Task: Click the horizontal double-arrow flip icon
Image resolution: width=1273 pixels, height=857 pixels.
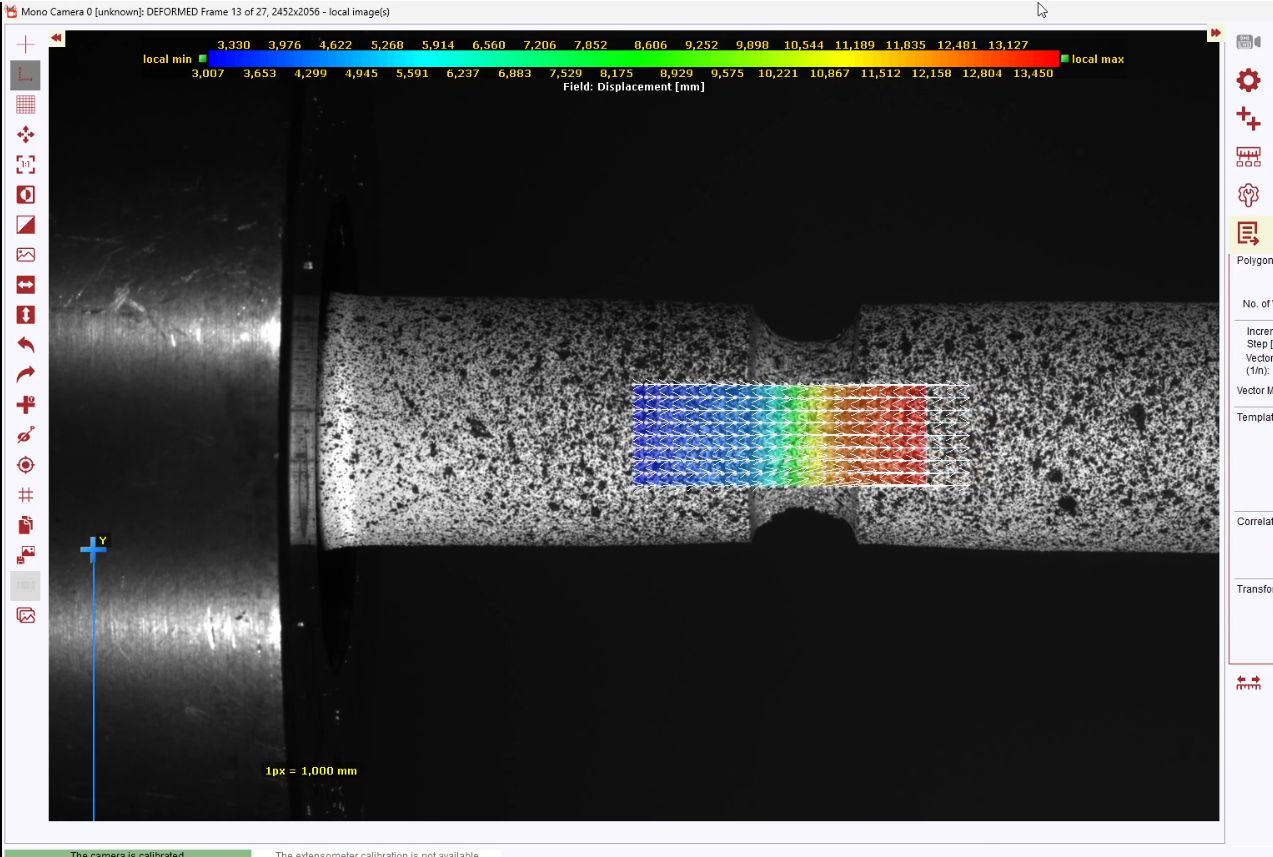Action: coord(26,285)
